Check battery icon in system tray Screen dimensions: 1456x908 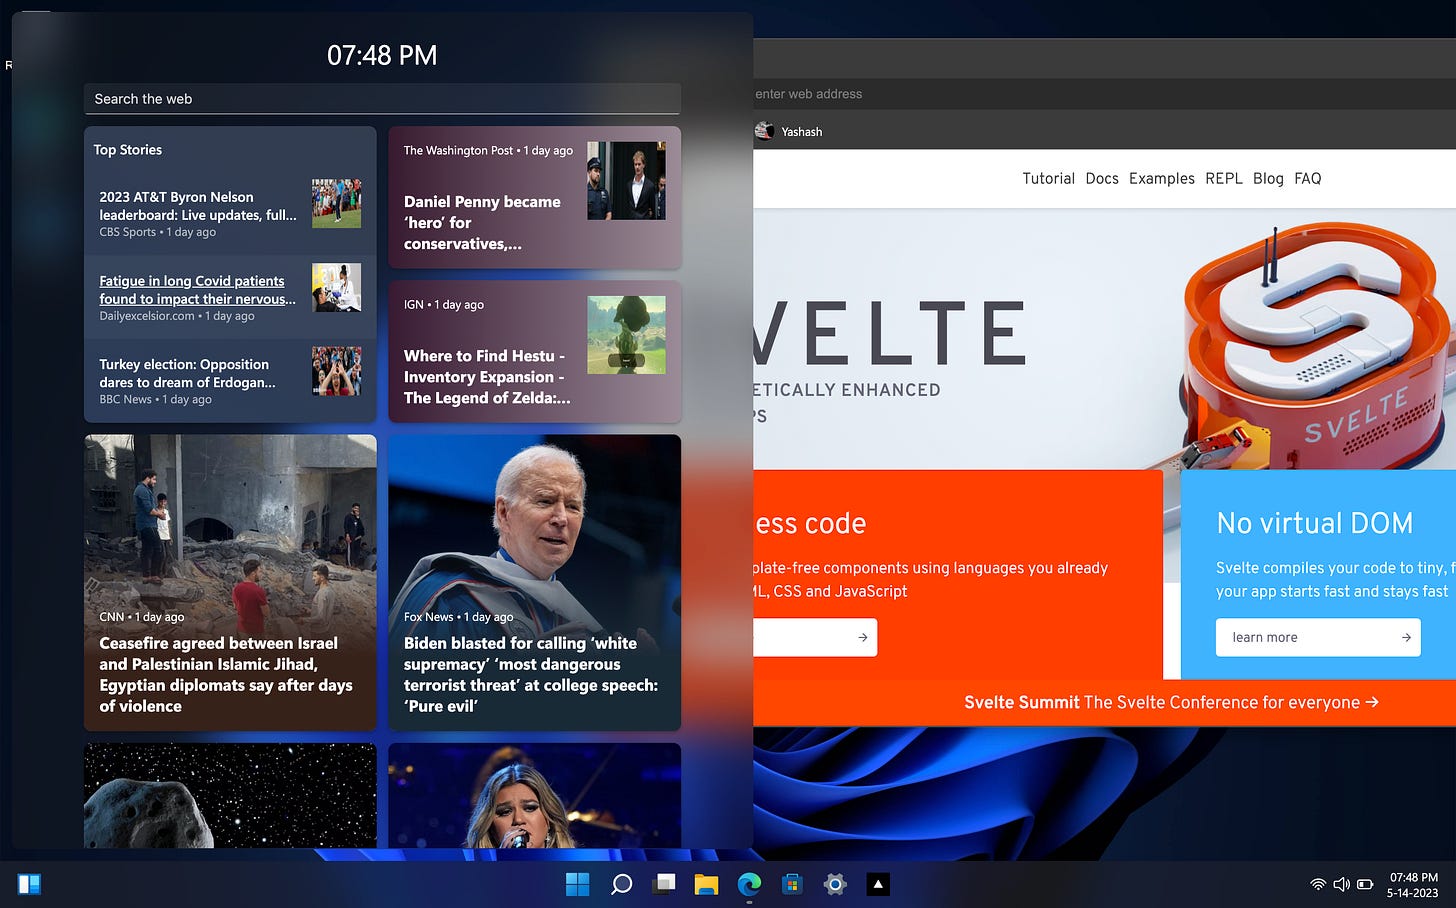coord(1367,884)
